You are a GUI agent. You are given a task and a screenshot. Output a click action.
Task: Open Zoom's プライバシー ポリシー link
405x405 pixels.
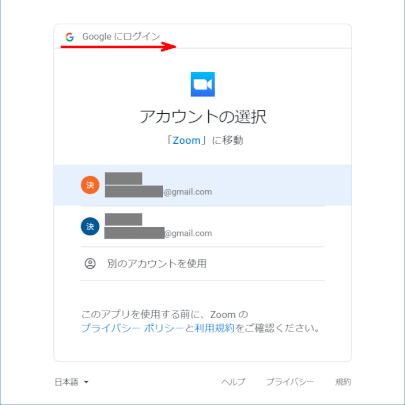132,328
